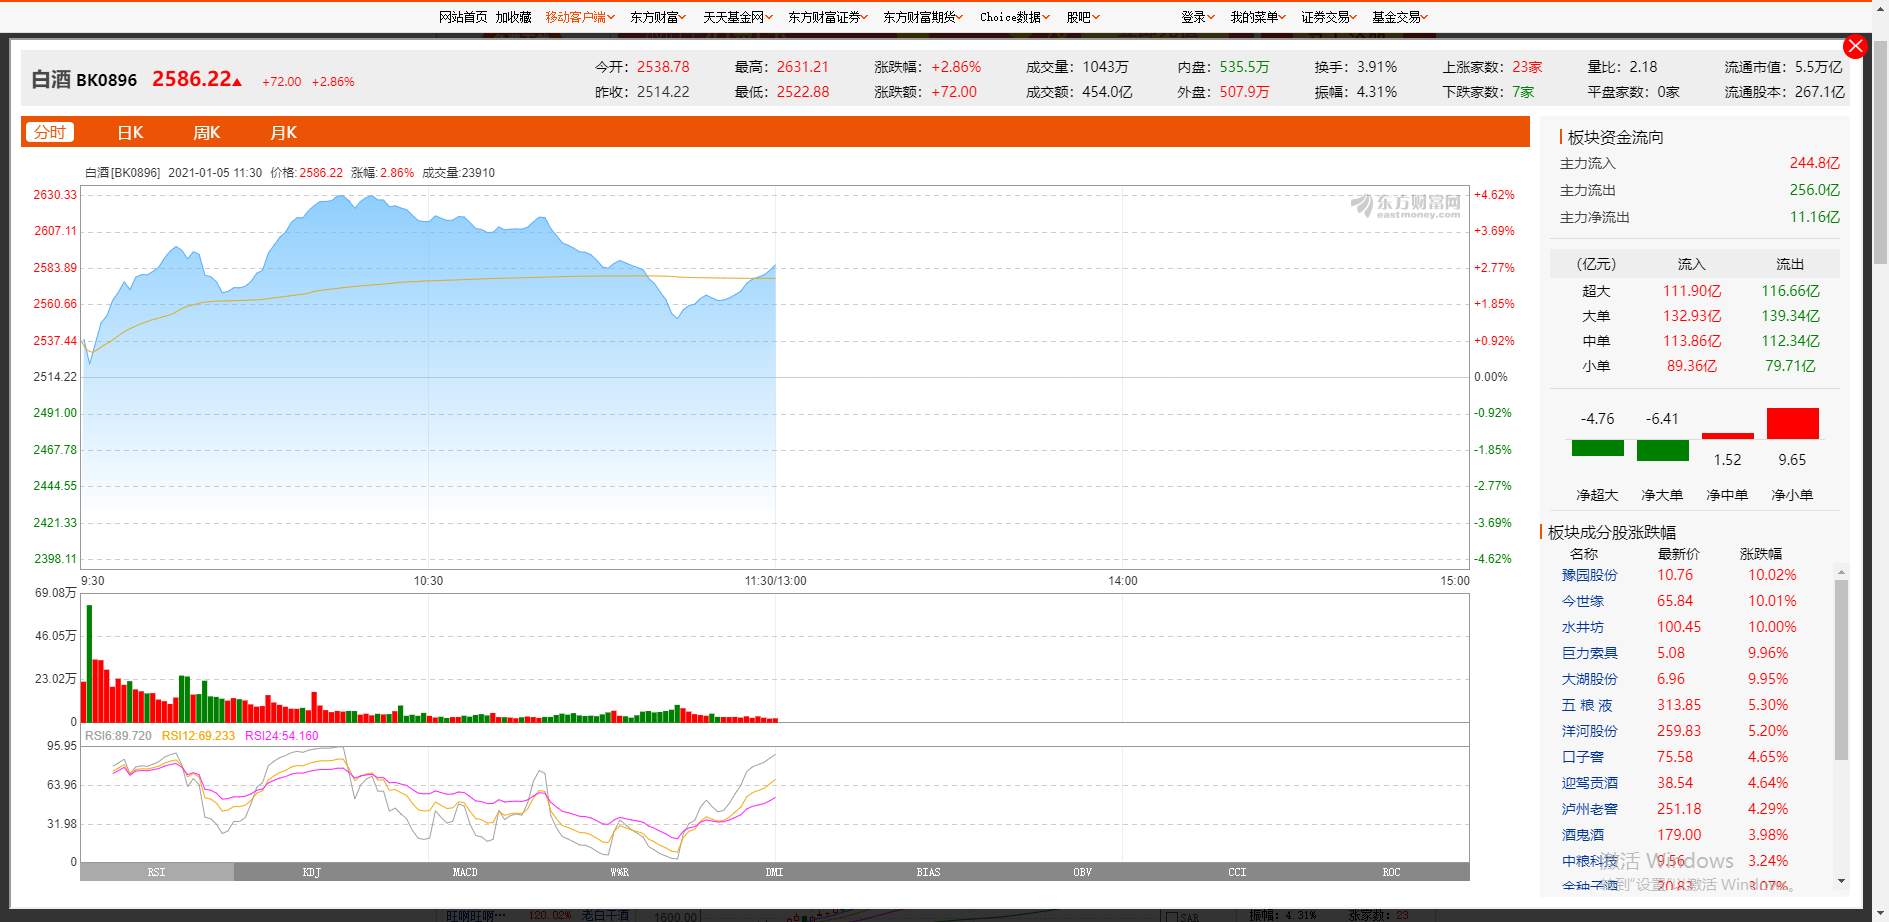1889x922 pixels.
Task: Click the RSI6:89.720 indicator label
Action: tap(118, 735)
